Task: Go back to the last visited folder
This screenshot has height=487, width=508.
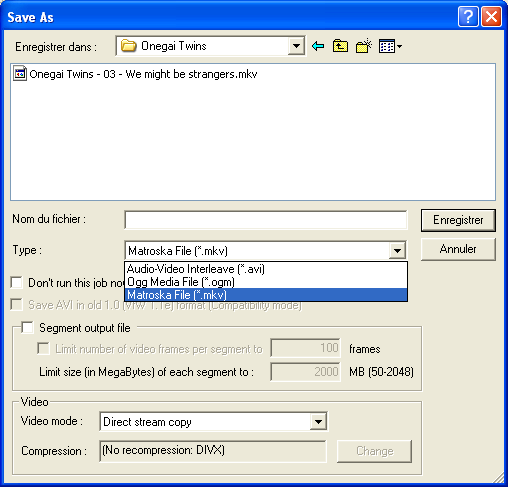Action: coord(318,46)
